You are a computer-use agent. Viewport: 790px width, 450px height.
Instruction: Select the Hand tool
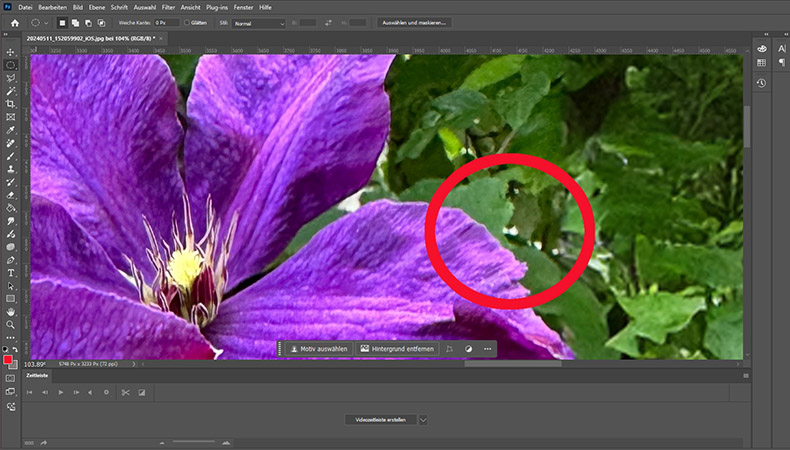[11, 311]
